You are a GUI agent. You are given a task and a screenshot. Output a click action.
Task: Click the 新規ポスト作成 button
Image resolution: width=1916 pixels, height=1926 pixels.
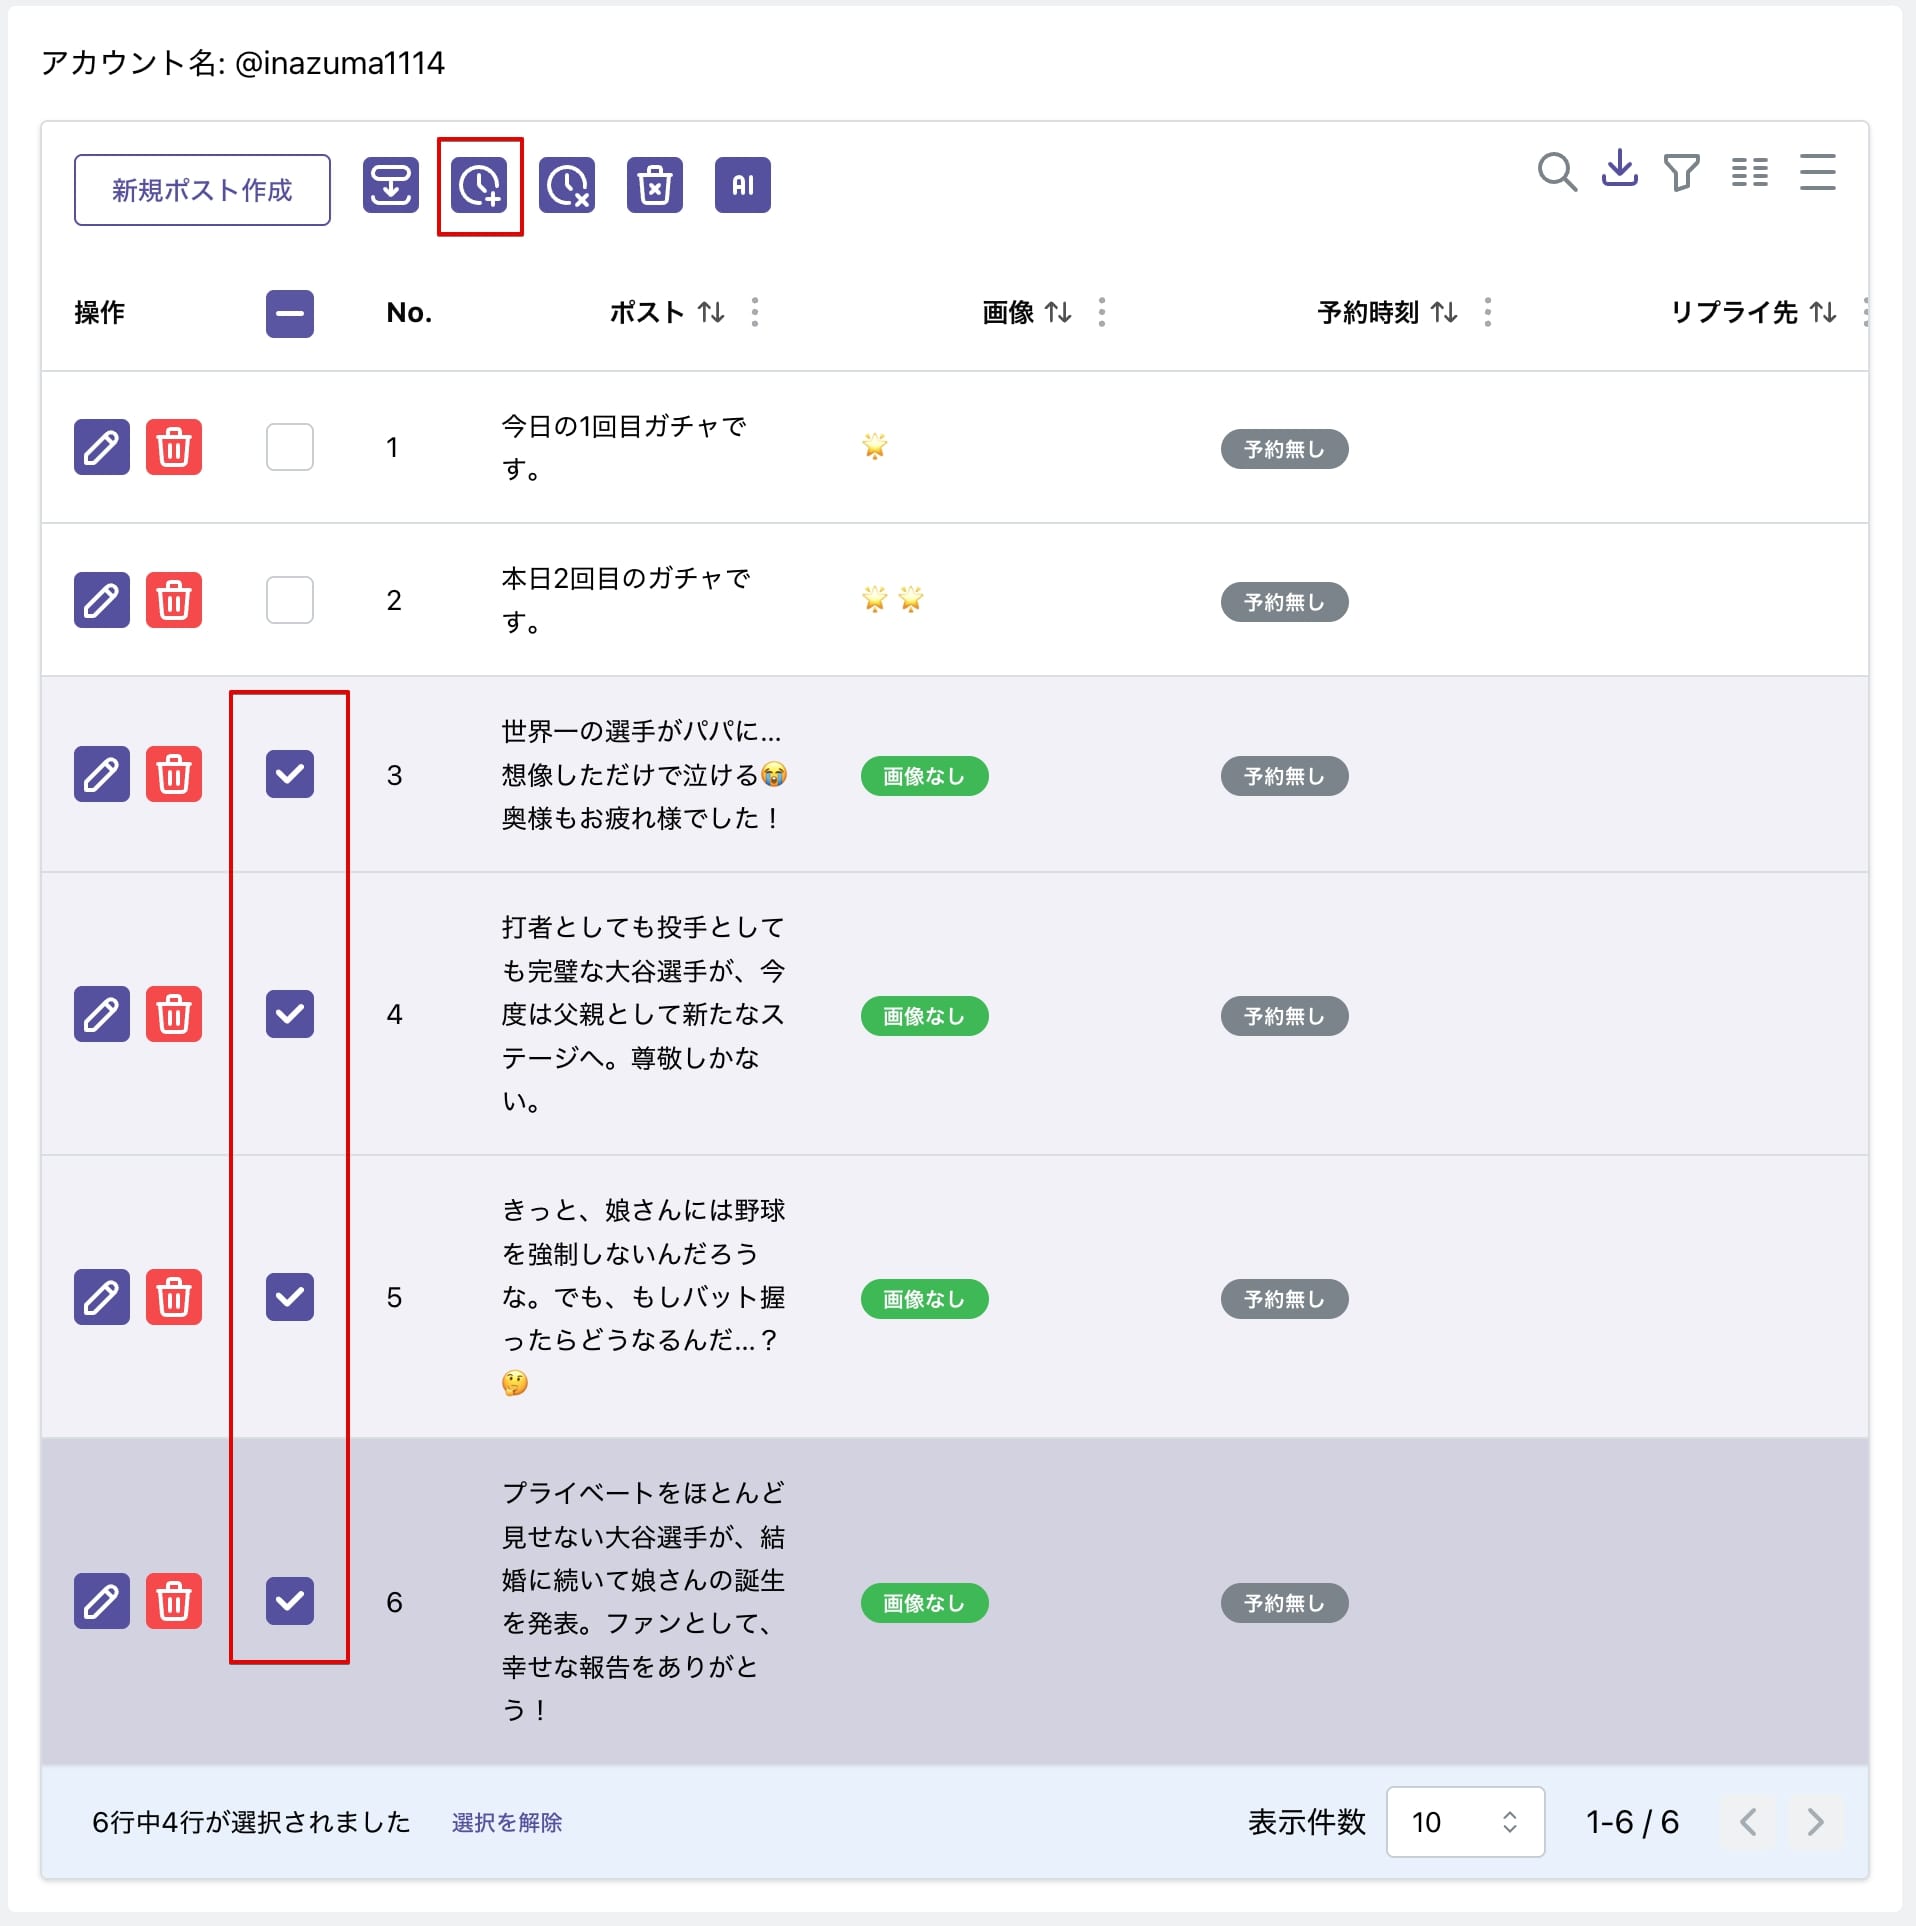tap(201, 189)
